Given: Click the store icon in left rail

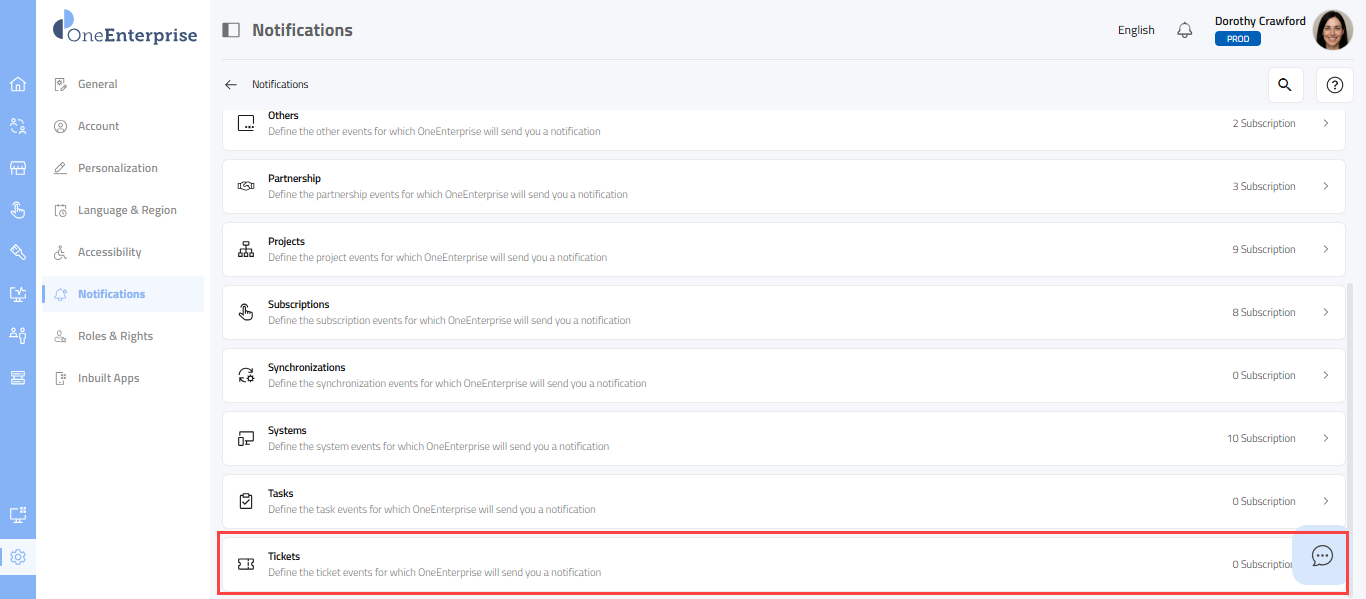Looking at the screenshot, I should (x=18, y=168).
